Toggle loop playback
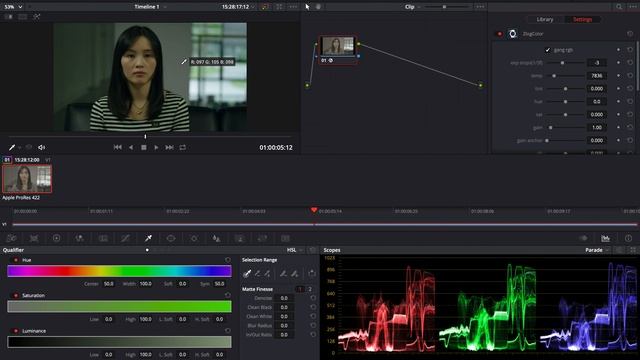 (182, 147)
